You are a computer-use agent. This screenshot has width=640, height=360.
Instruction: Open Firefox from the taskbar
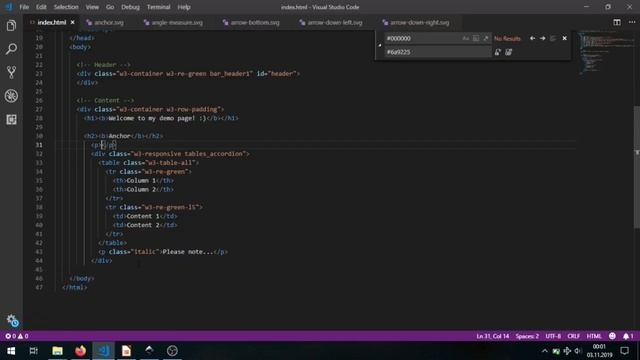click(80, 351)
